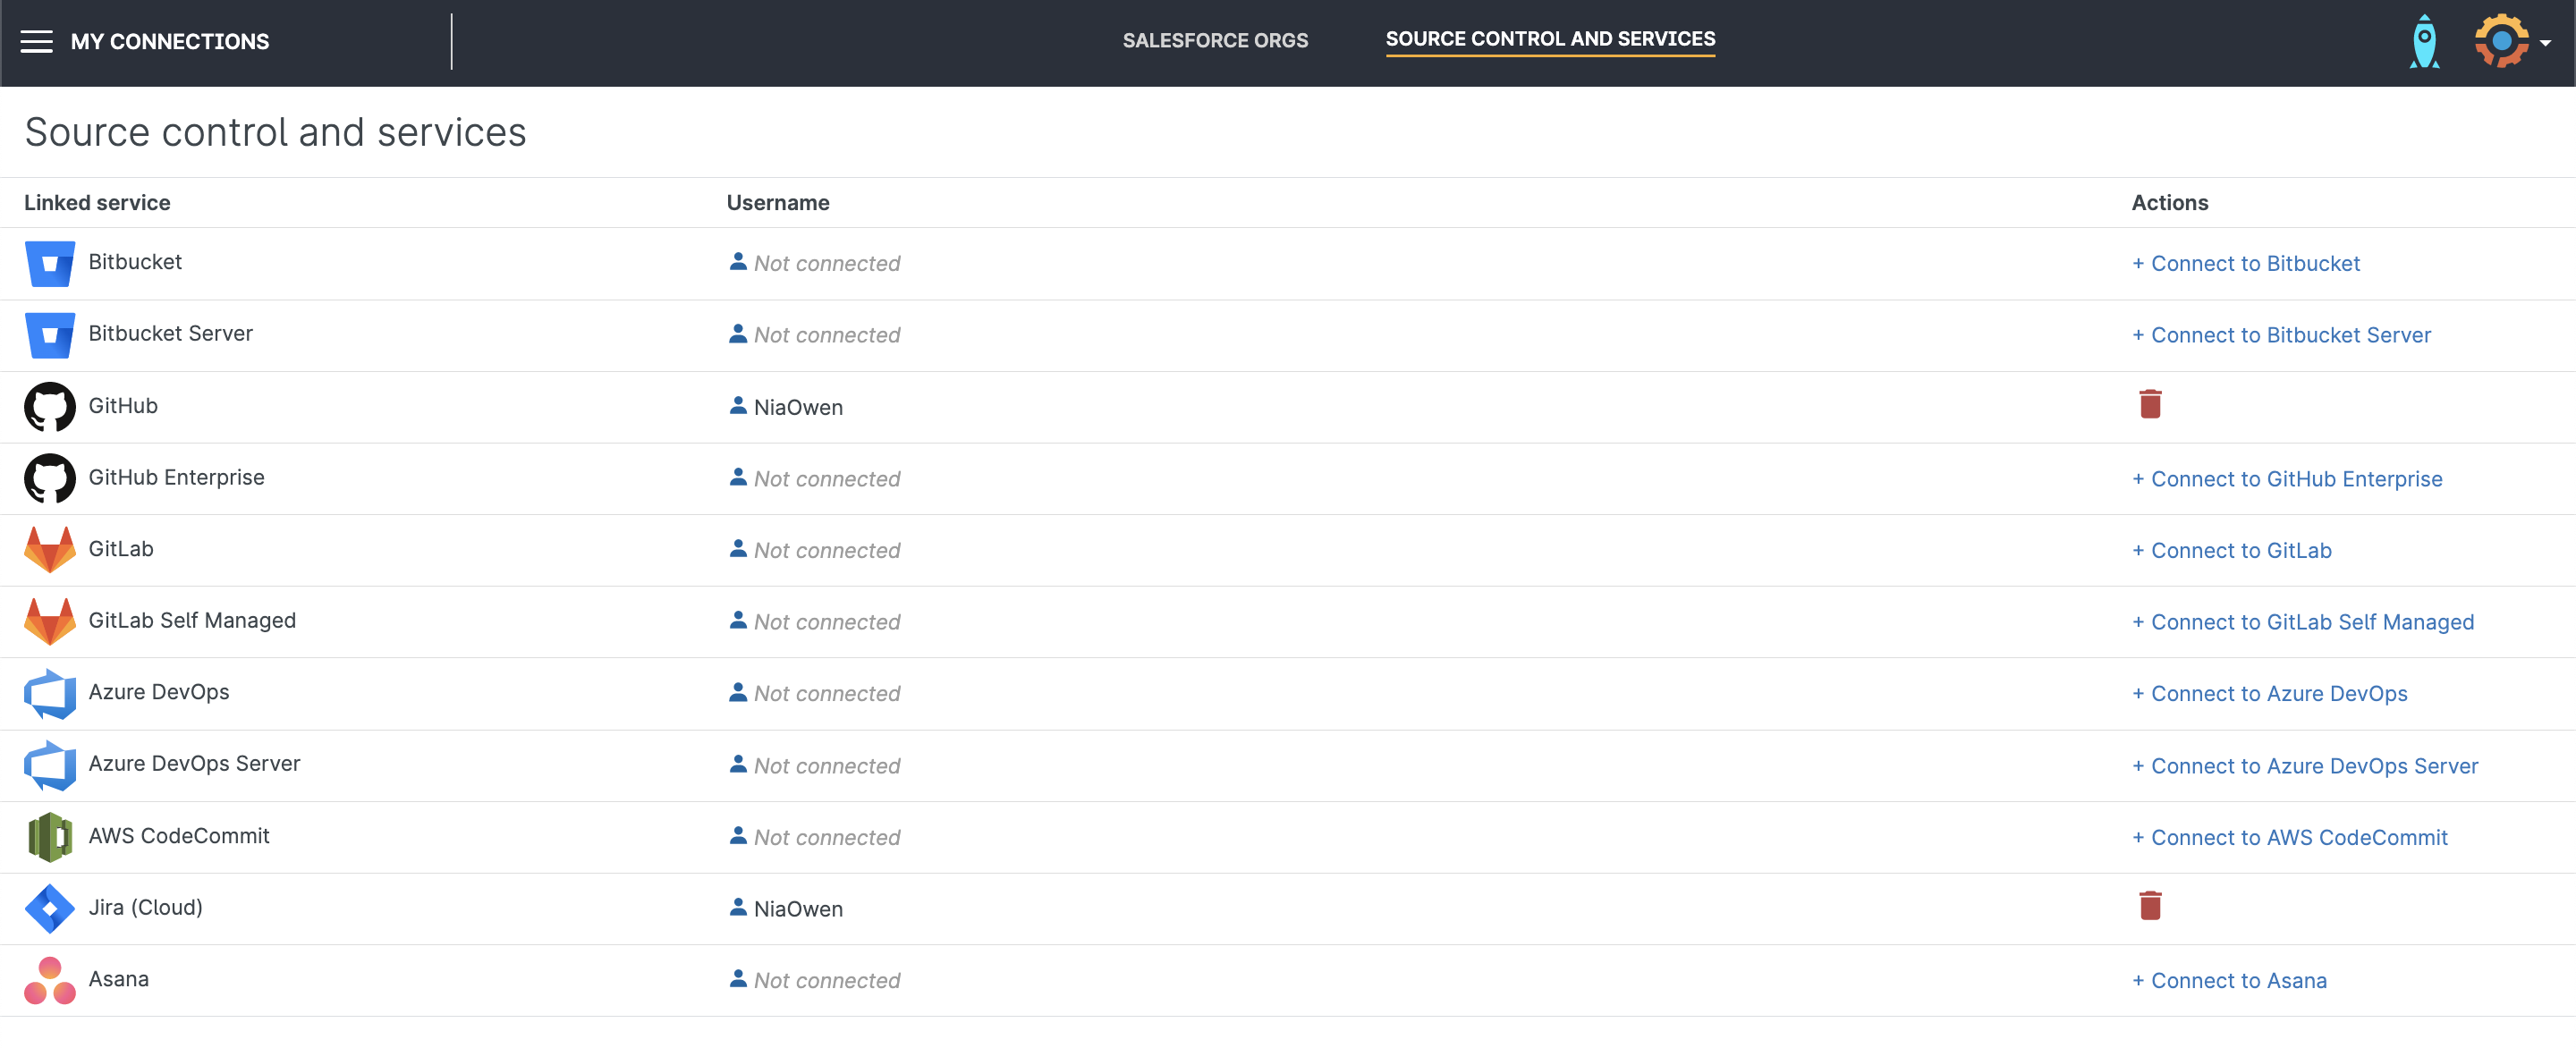Click user icon in AWS CodeCommit row
Screen dimensions: 2576x1048
pos(738,835)
